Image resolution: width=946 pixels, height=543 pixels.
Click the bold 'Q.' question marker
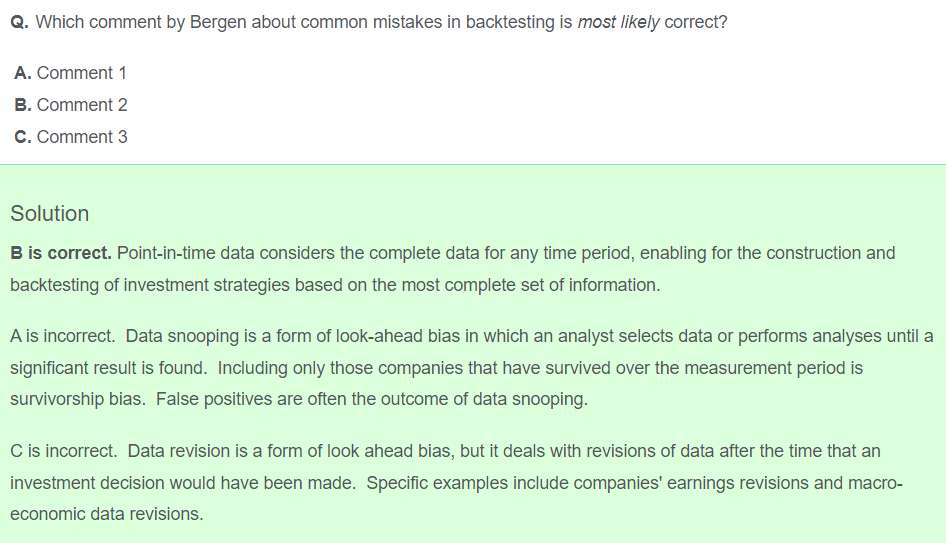[19, 22]
